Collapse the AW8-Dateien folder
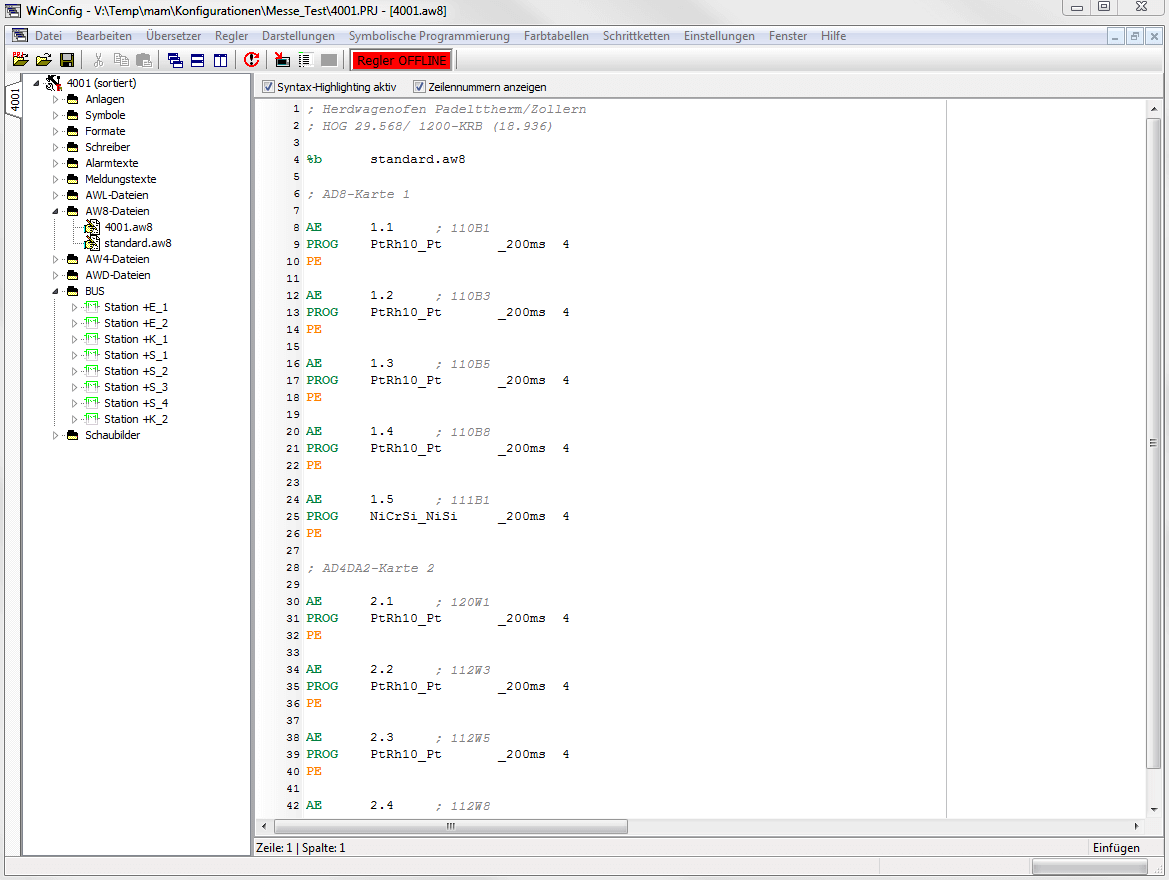 click(55, 212)
